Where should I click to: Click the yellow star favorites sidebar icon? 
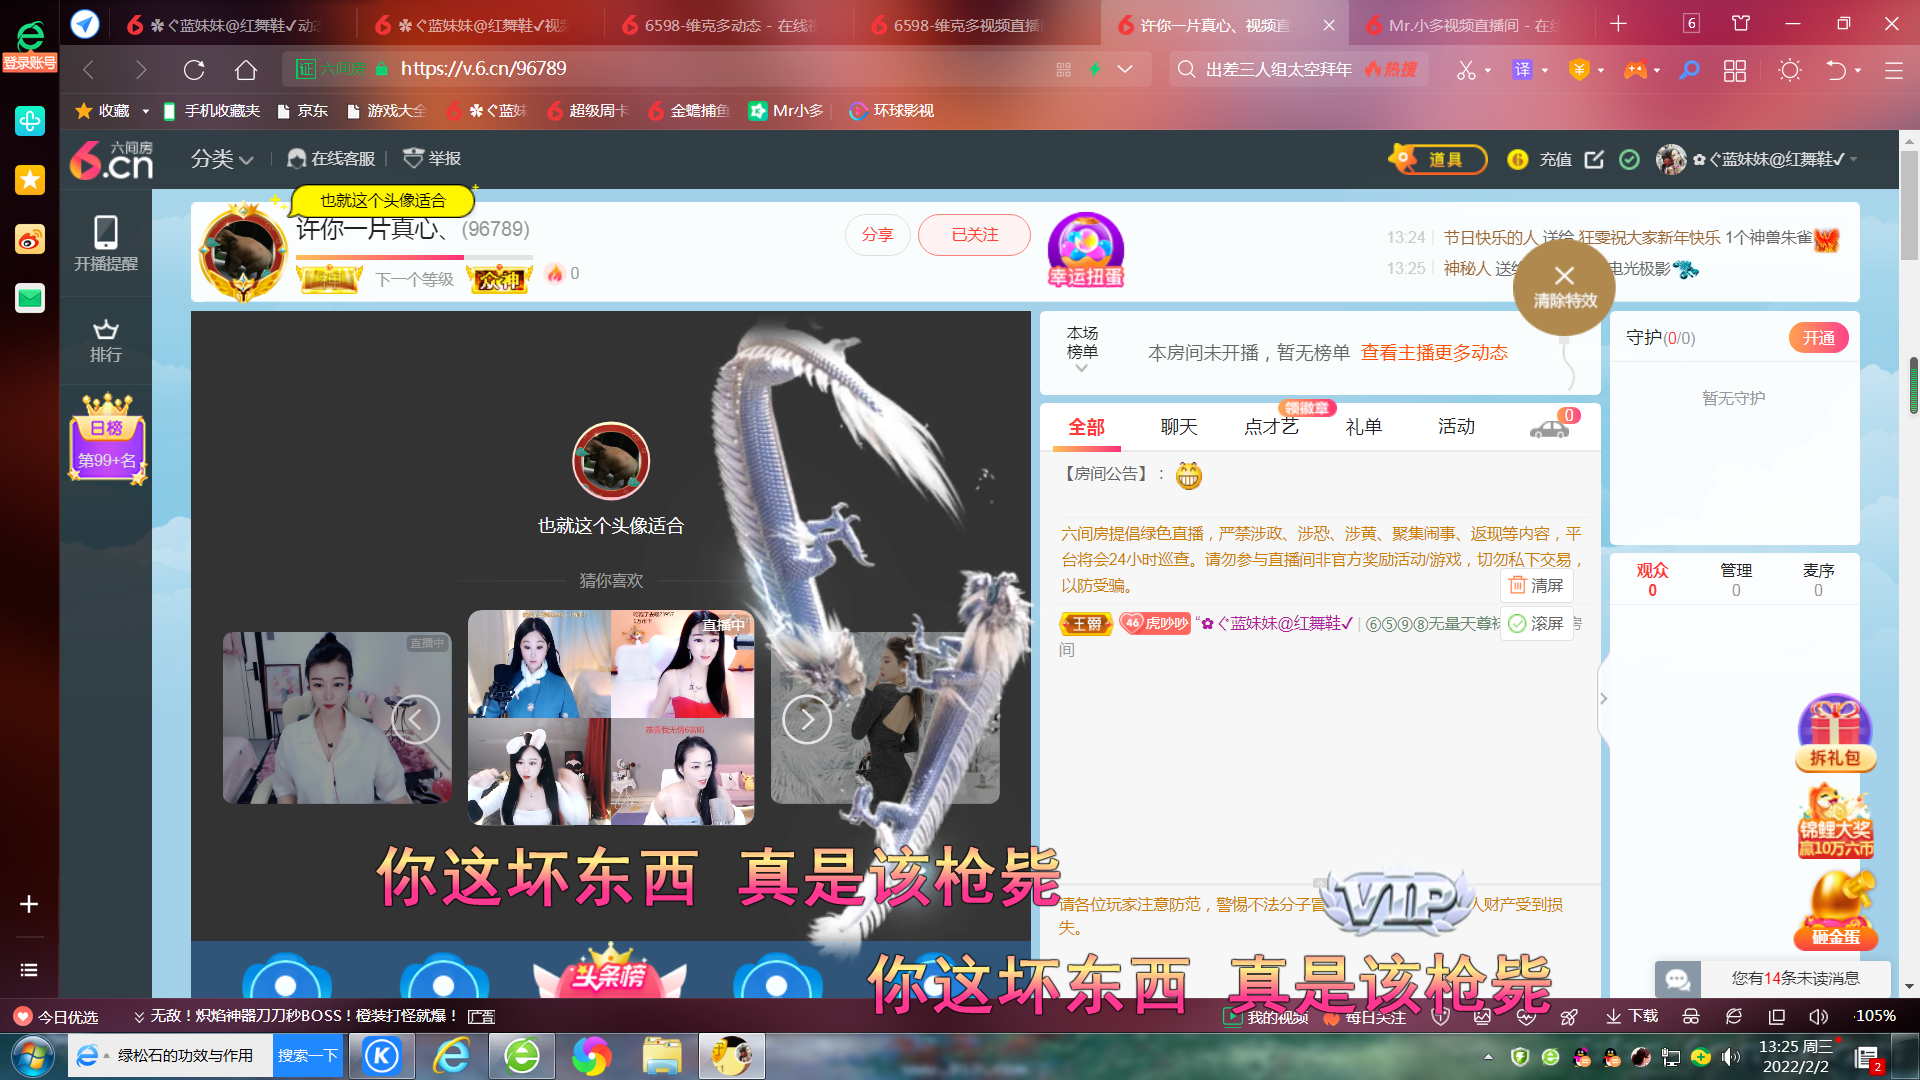pyautogui.click(x=30, y=180)
